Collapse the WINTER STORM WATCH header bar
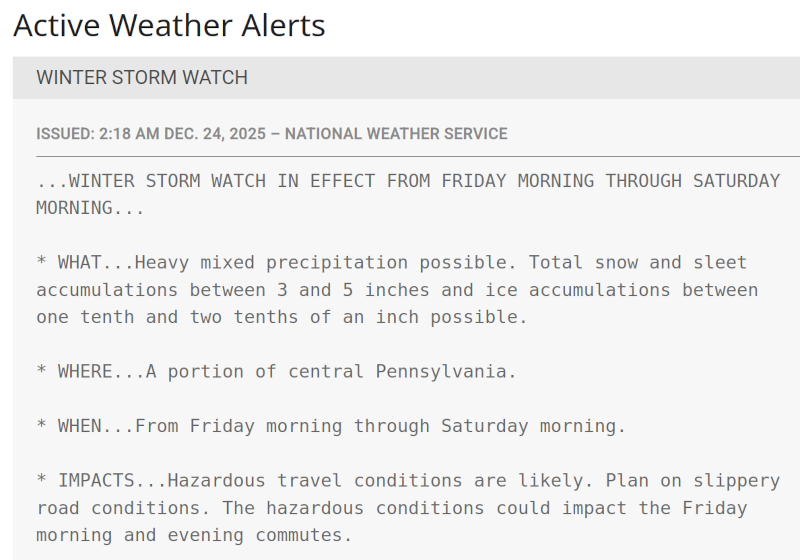Image resolution: width=800 pixels, height=560 pixels. (142, 78)
